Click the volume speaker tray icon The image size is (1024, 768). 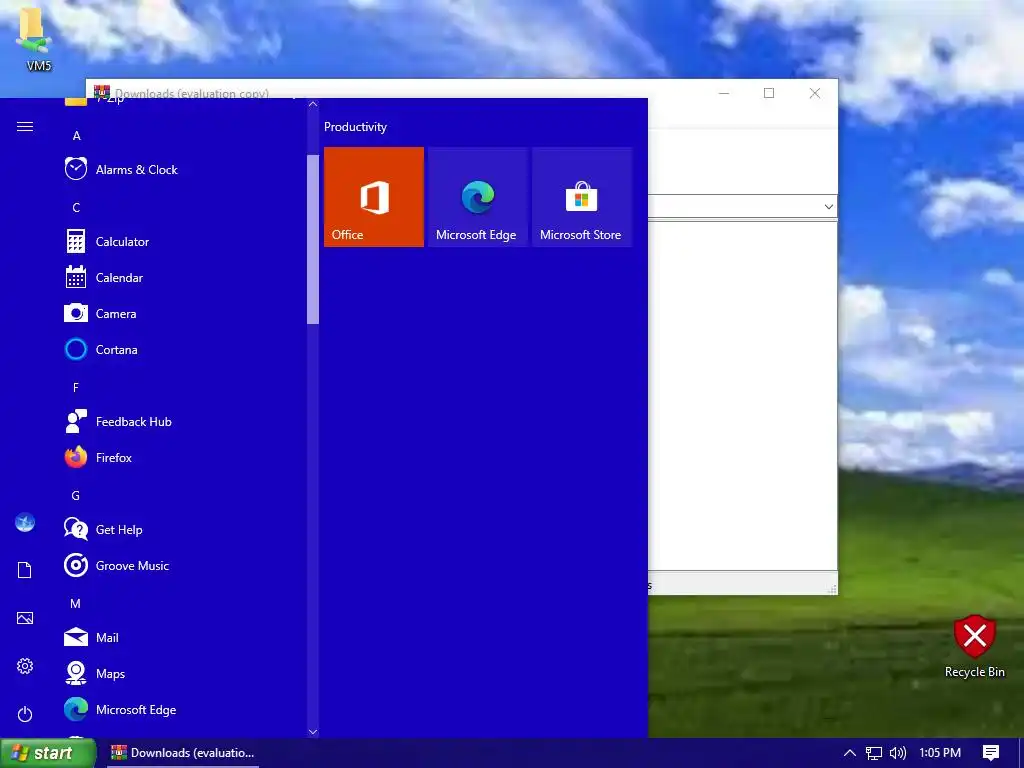pyautogui.click(x=898, y=753)
